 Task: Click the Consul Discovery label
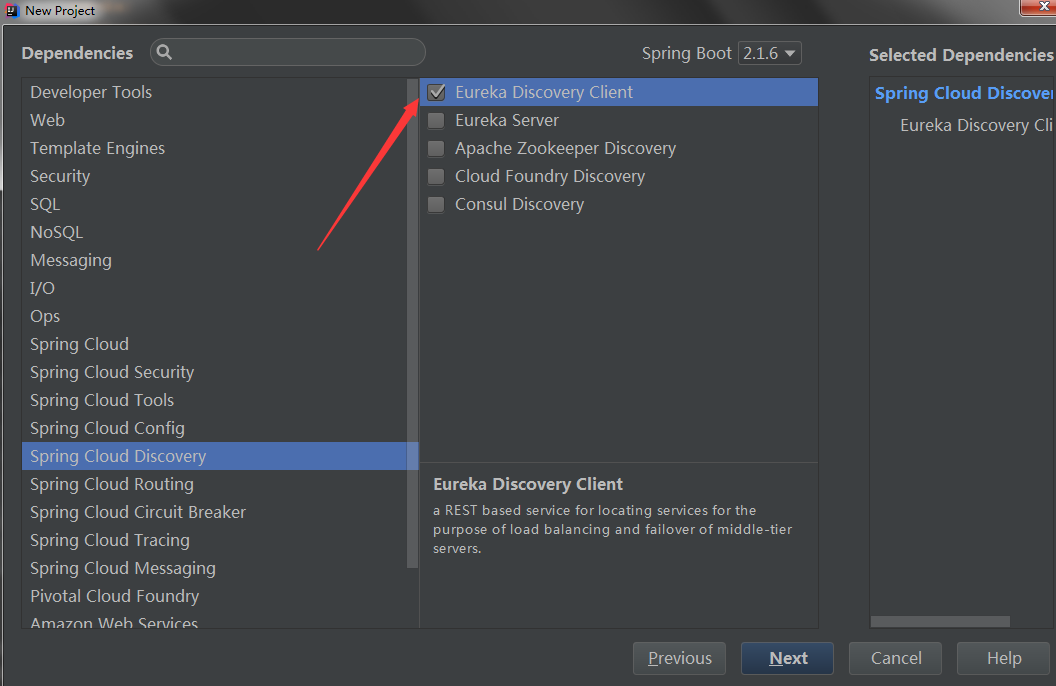519,205
